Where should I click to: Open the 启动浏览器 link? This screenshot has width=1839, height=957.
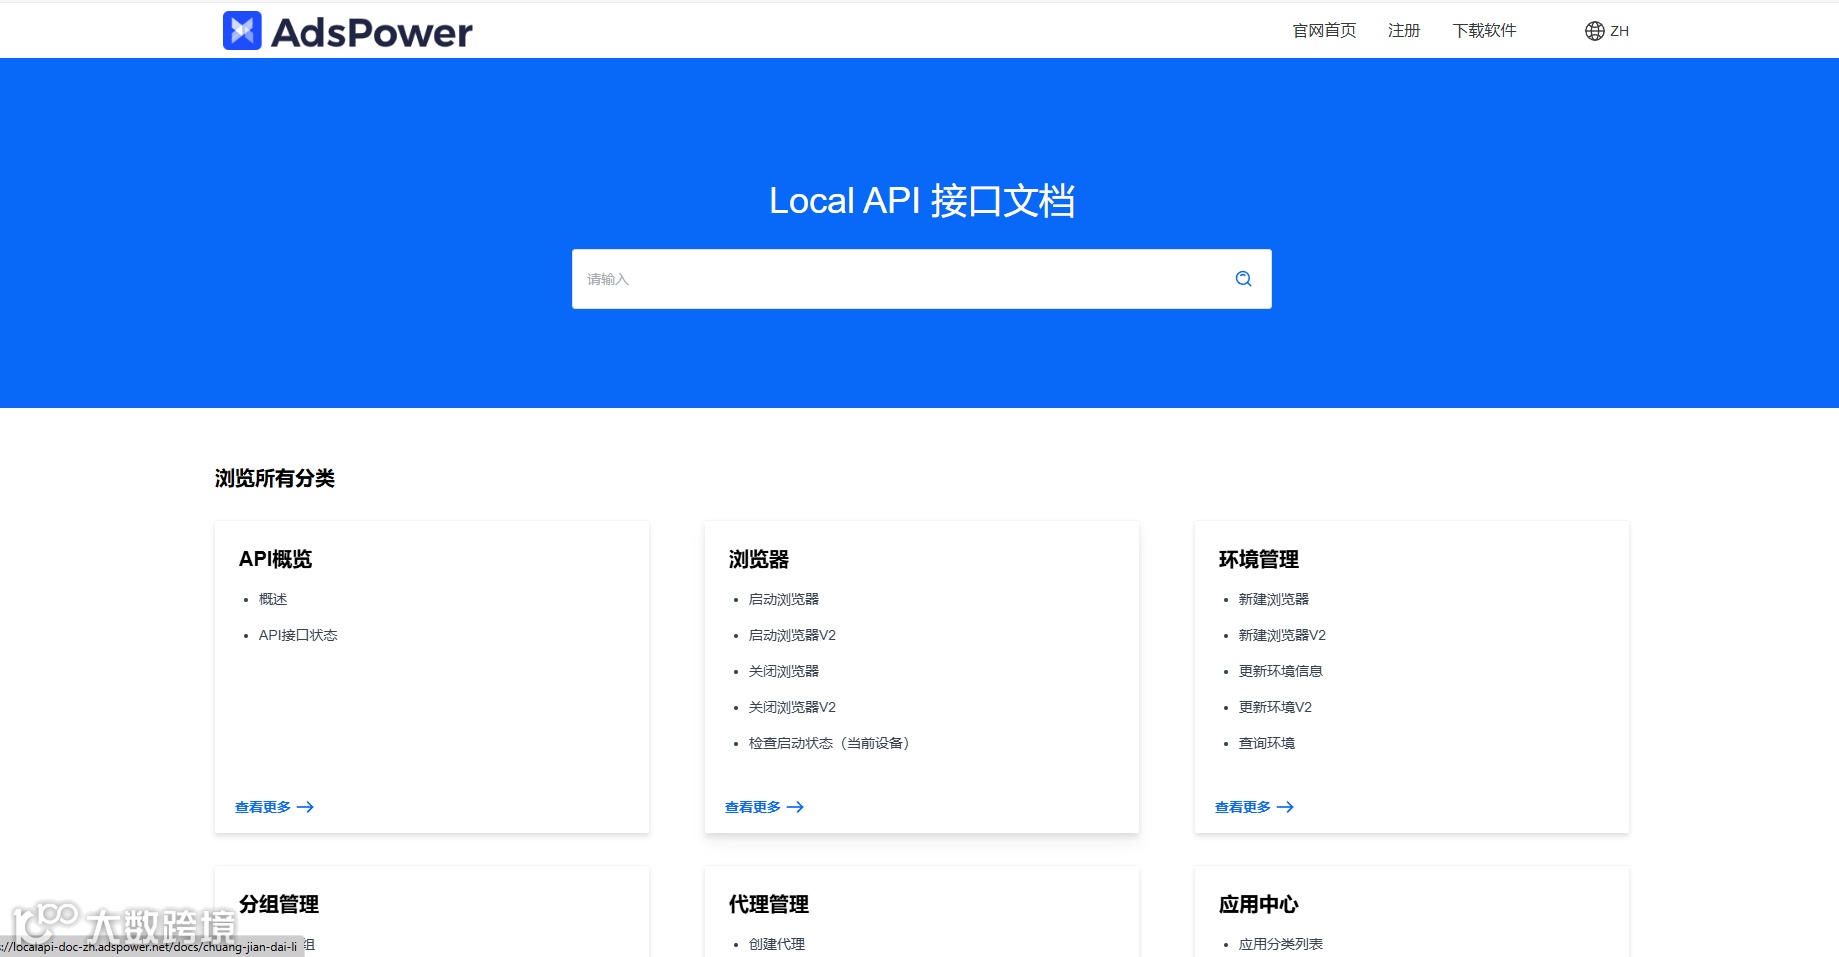(784, 599)
